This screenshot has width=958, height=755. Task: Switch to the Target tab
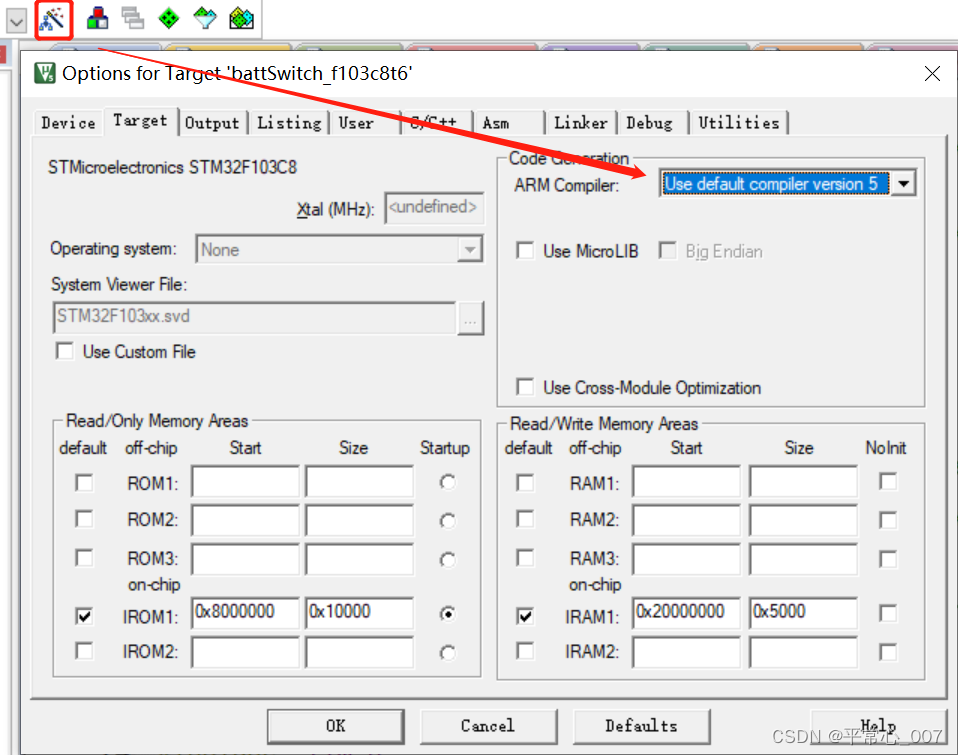(x=141, y=121)
